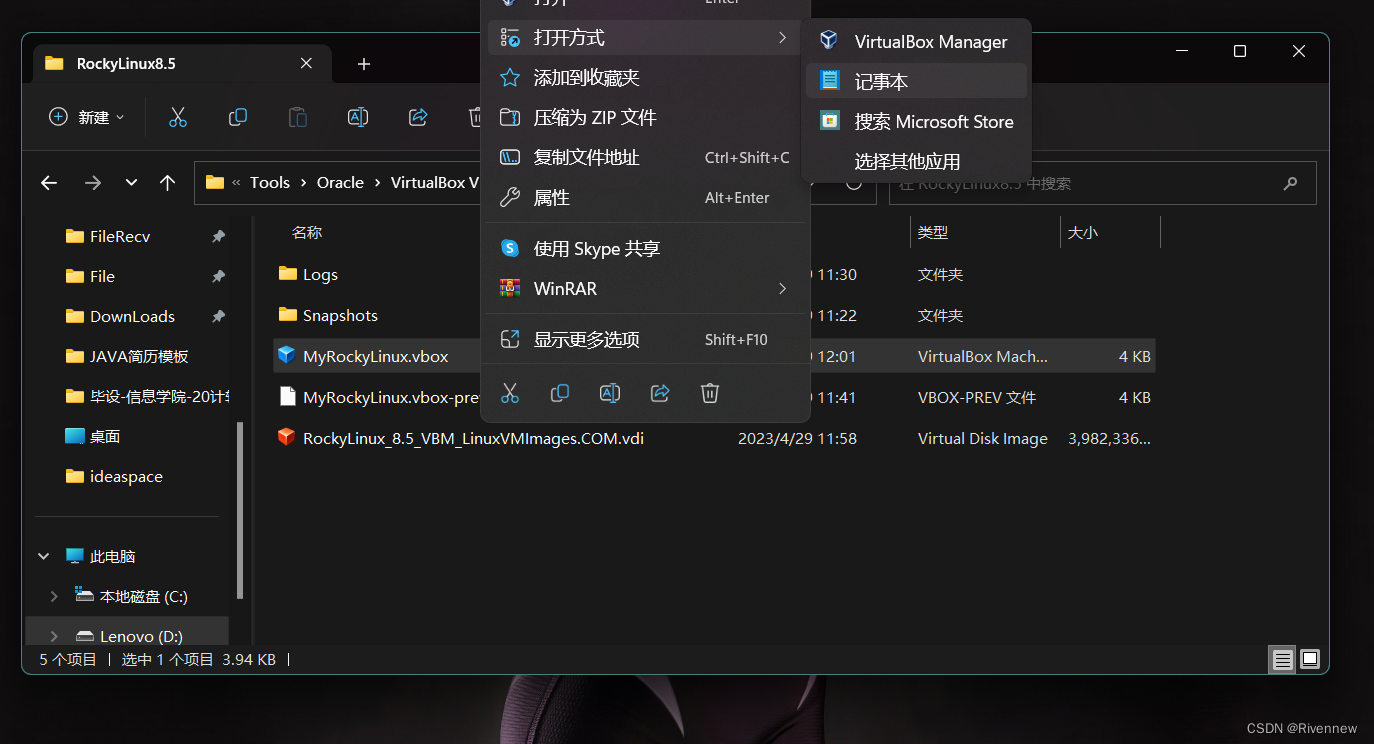Viewport: 1374px width, 744px height.
Task: Click the copy icon in context menu
Action: [560, 393]
